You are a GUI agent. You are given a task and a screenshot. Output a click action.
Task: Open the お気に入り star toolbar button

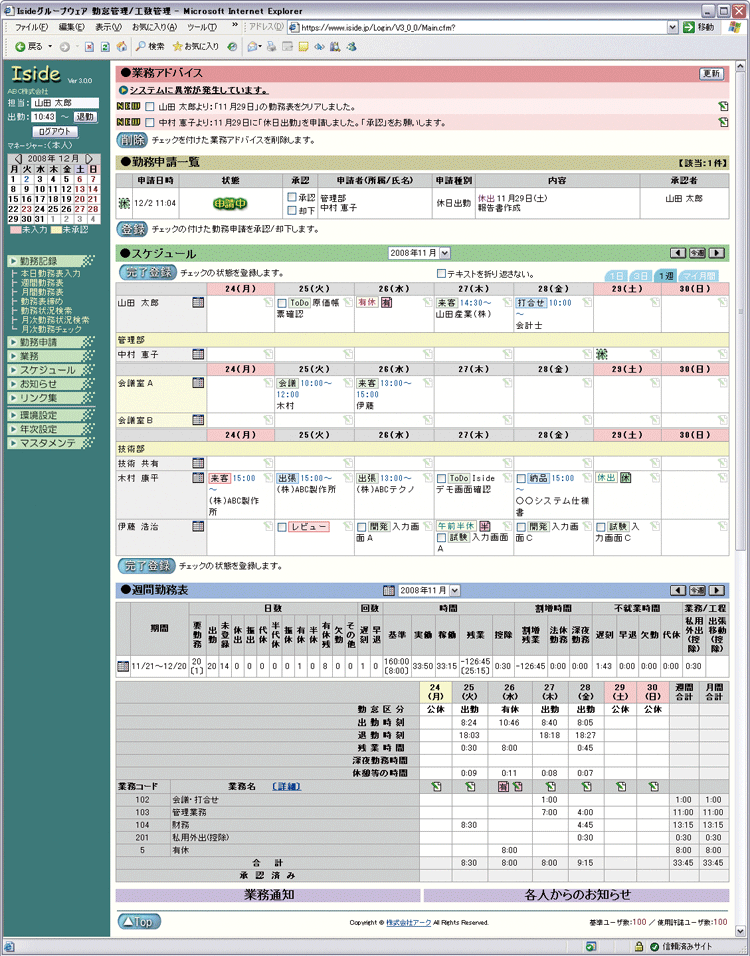tap(195, 46)
